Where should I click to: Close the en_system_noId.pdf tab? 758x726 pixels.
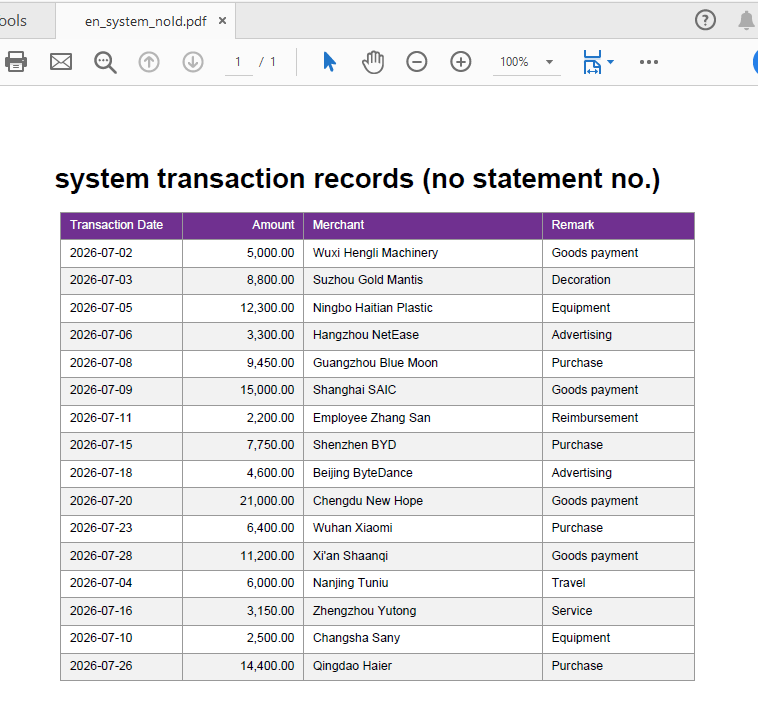click(x=222, y=21)
